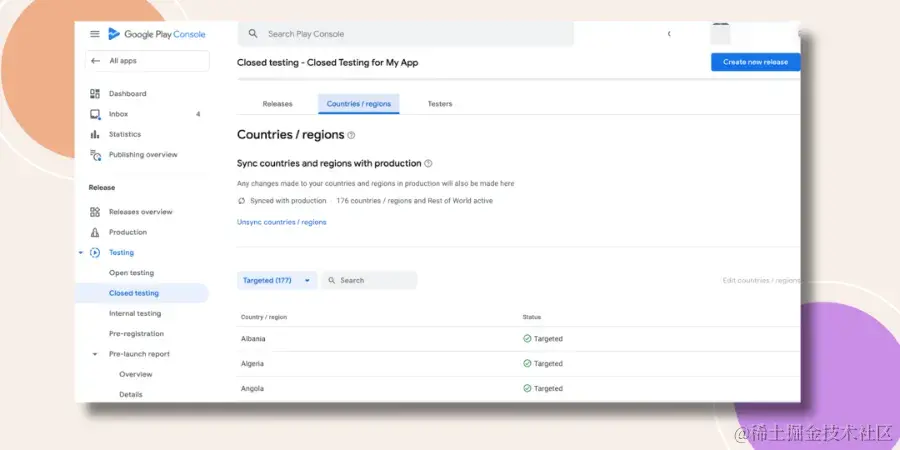Switch to the Testers tab
This screenshot has height=450, width=900.
(440, 104)
